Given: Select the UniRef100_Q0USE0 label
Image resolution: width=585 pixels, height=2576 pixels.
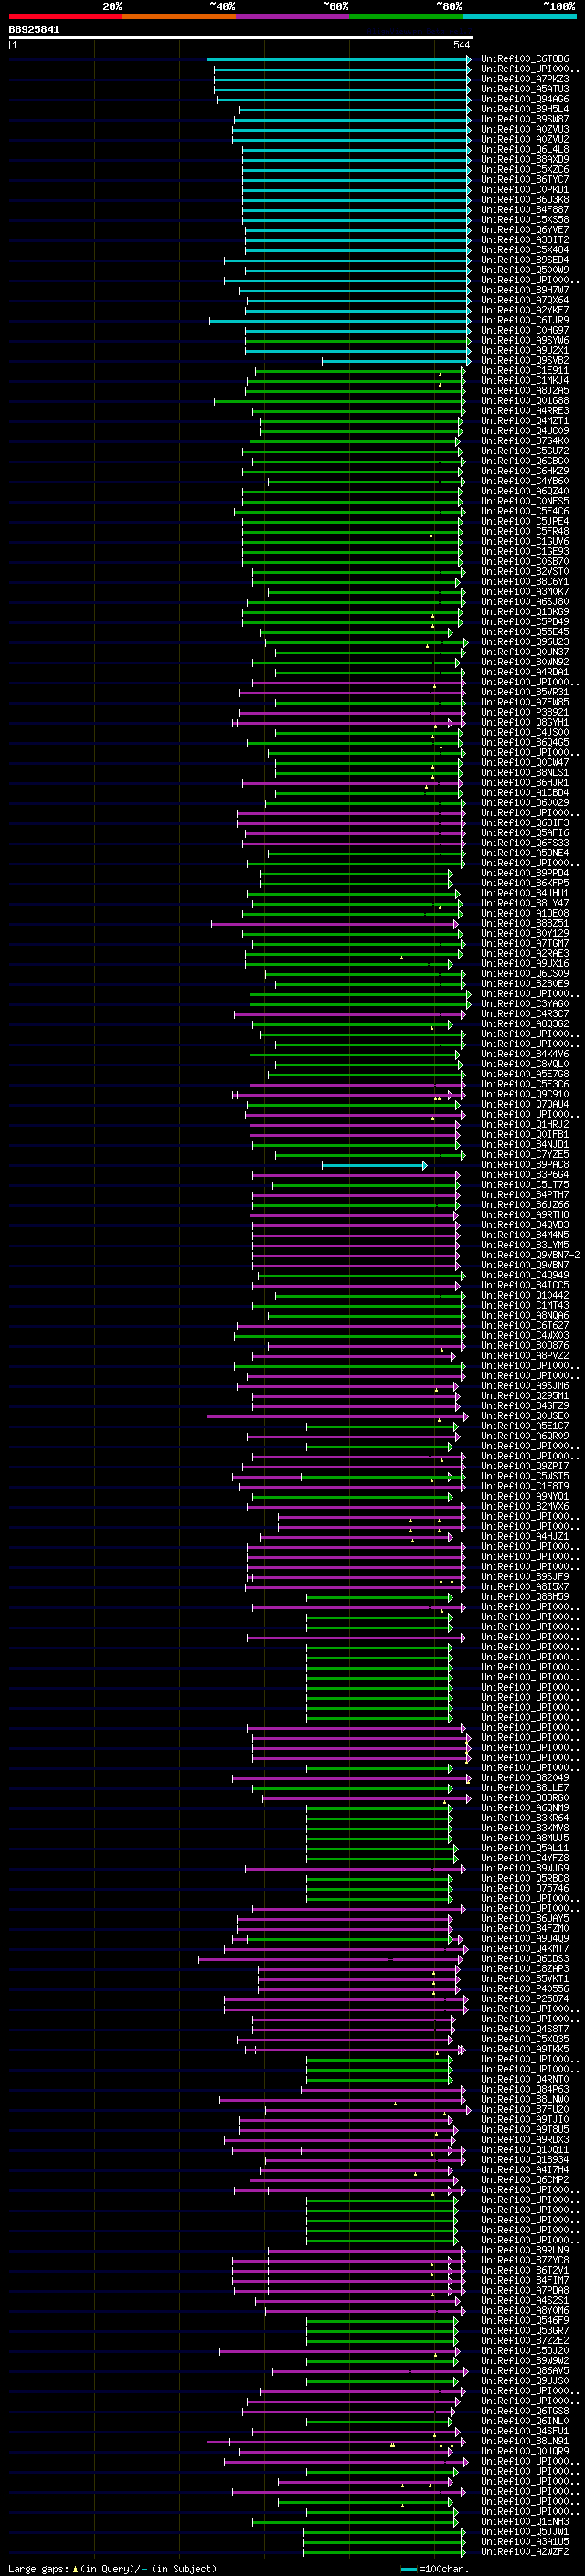Looking at the screenshot, I should [524, 1416].
